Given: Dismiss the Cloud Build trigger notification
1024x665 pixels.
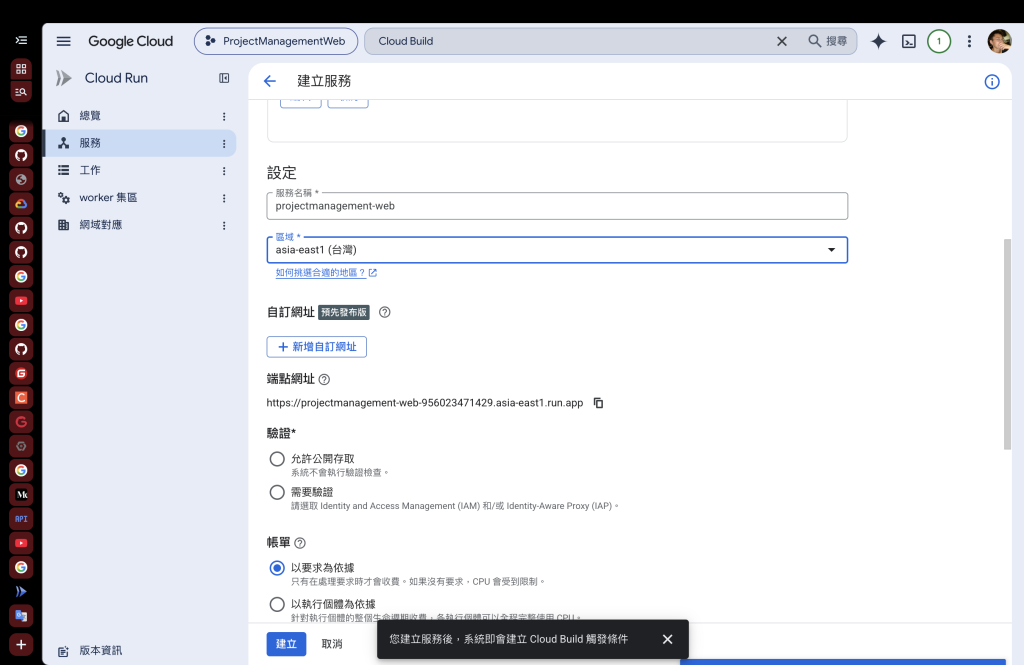Looking at the screenshot, I should tap(667, 640).
